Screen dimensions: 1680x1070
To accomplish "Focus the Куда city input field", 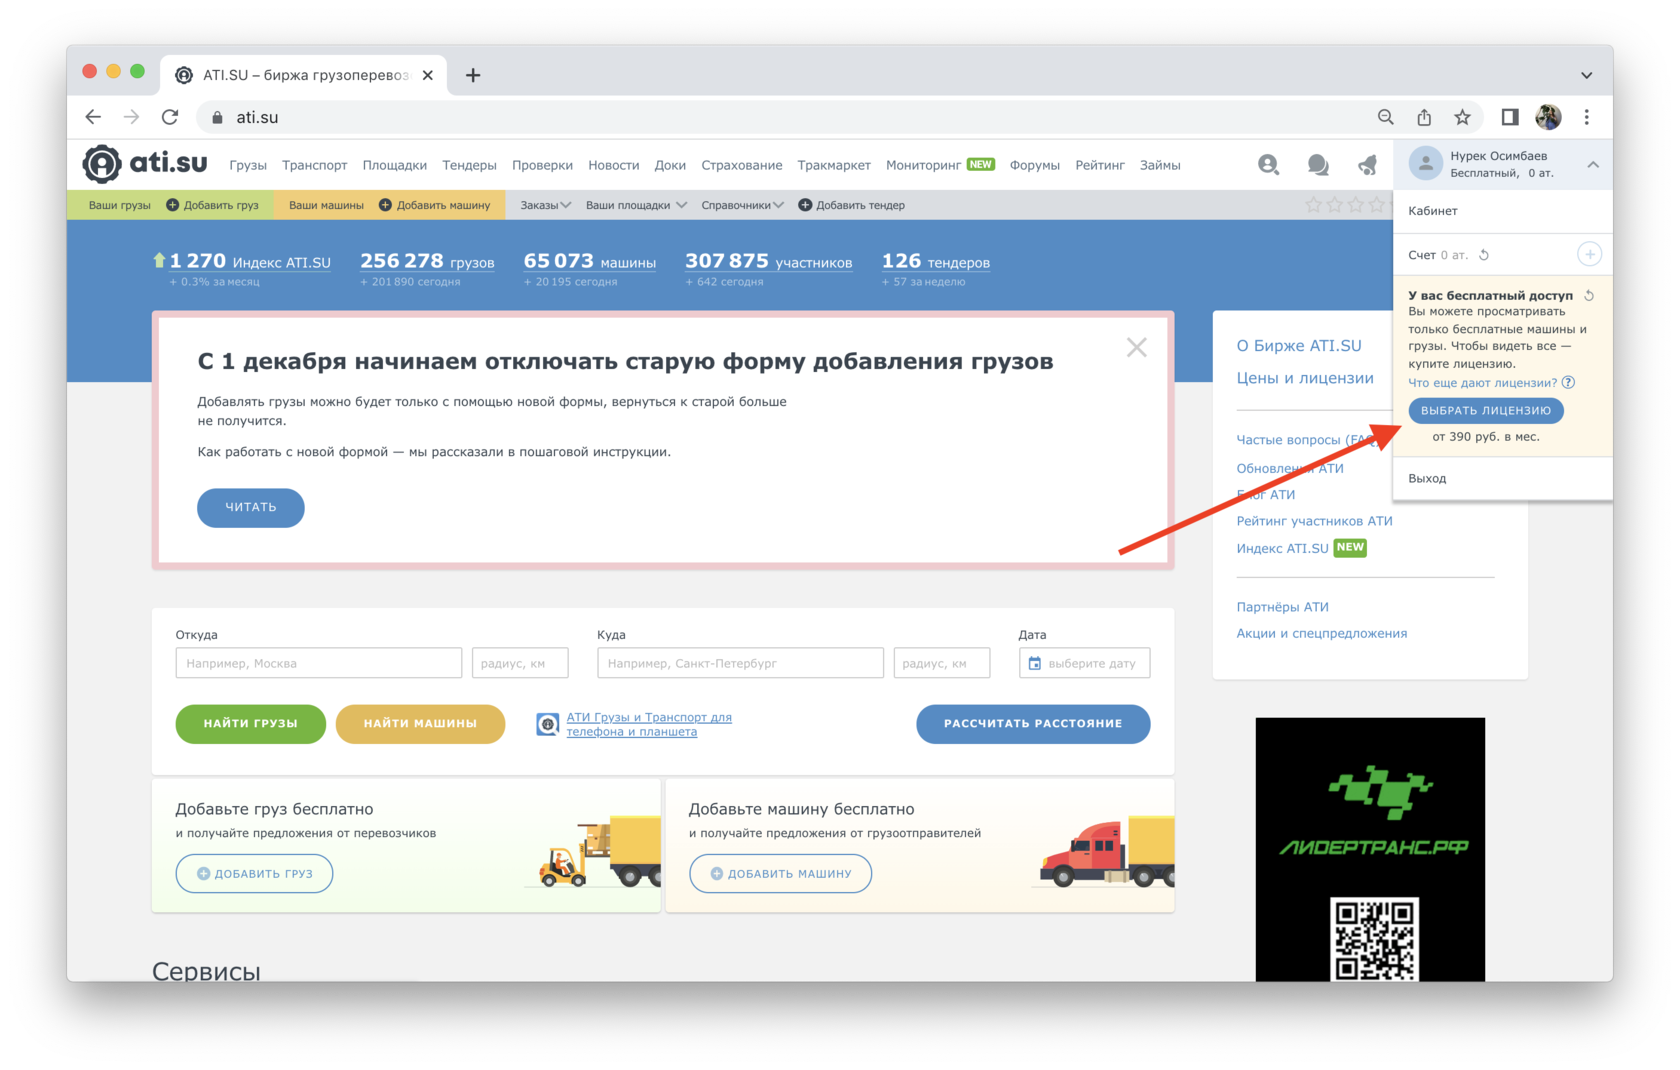I will pyautogui.click(x=740, y=663).
